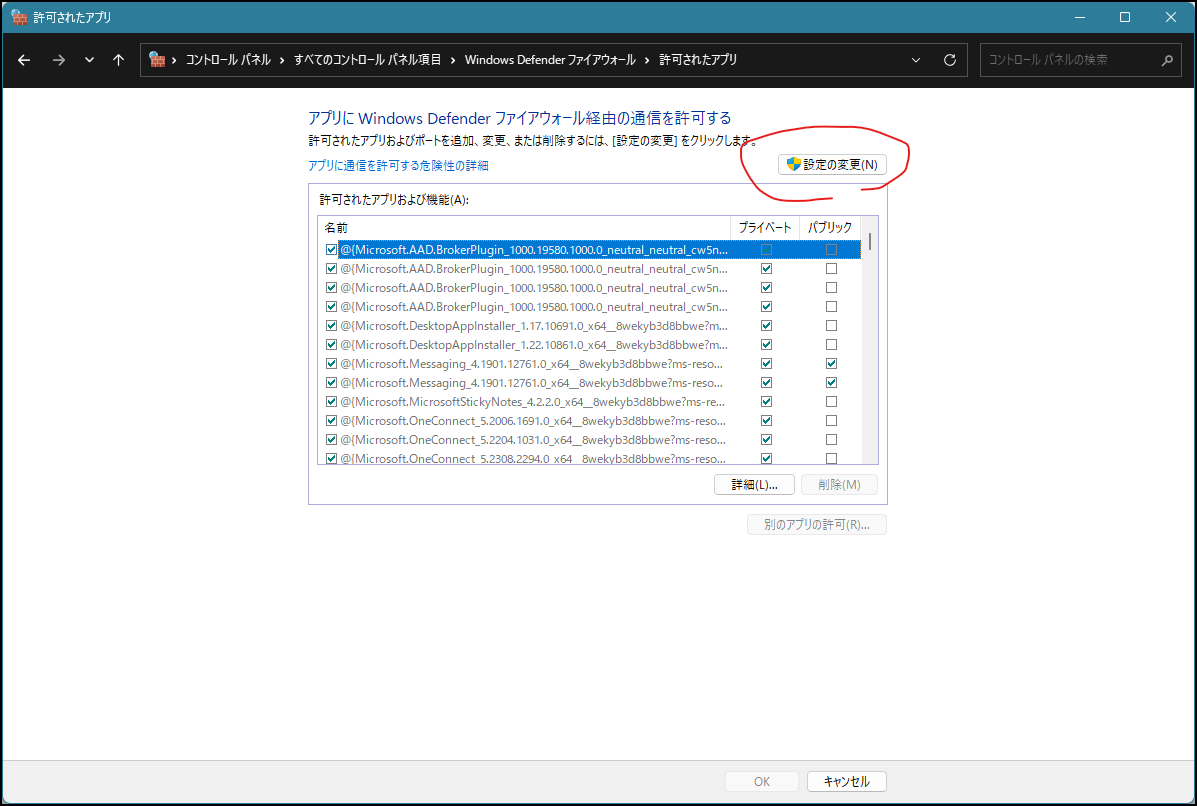Maximize the 許可されたアプリ window
The height and width of the screenshot is (806, 1197).
coord(1124,17)
